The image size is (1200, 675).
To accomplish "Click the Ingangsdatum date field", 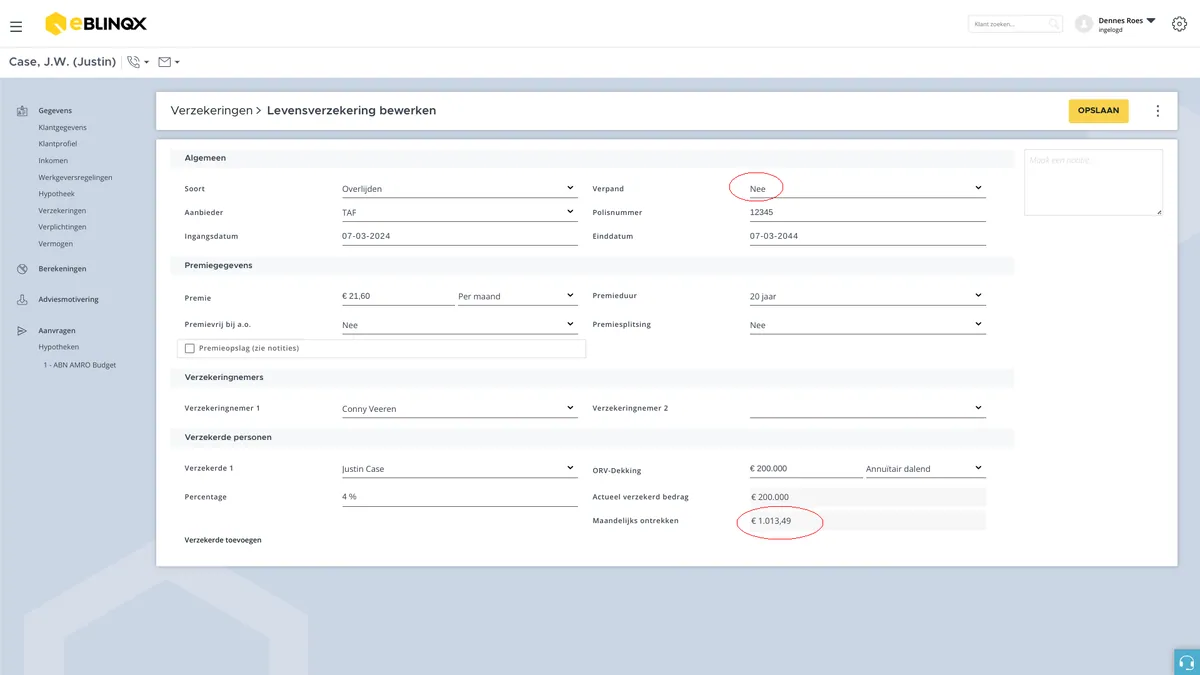I will point(459,237).
